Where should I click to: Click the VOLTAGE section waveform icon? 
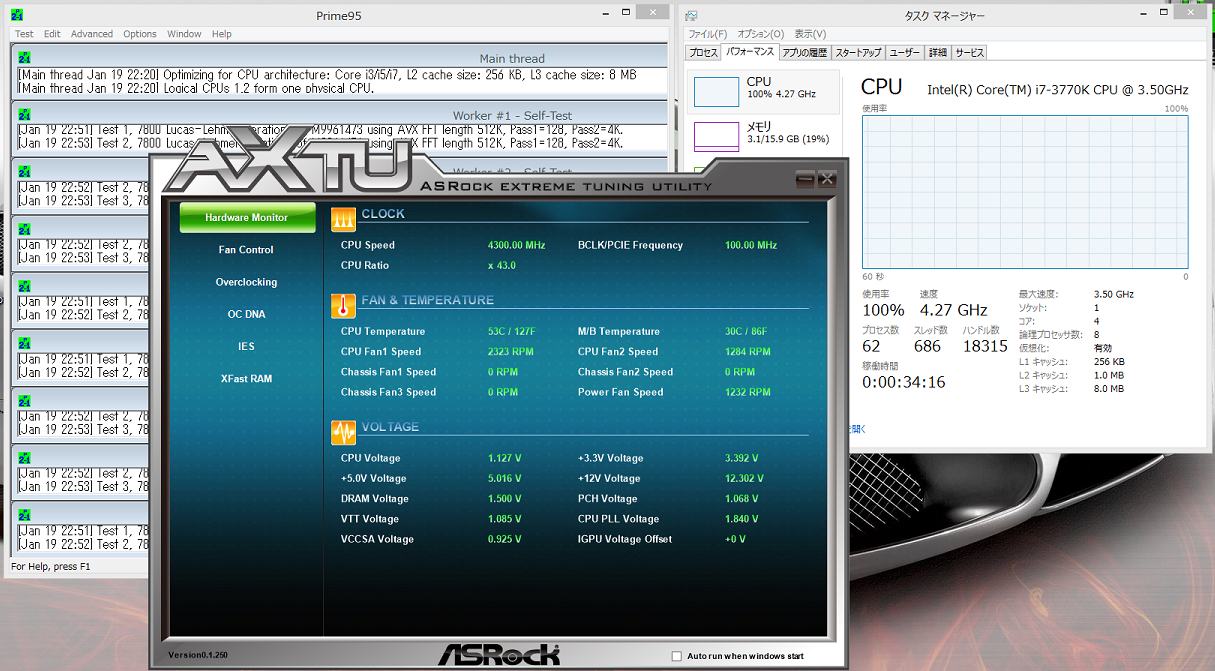pyautogui.click(x=343, y=432)
